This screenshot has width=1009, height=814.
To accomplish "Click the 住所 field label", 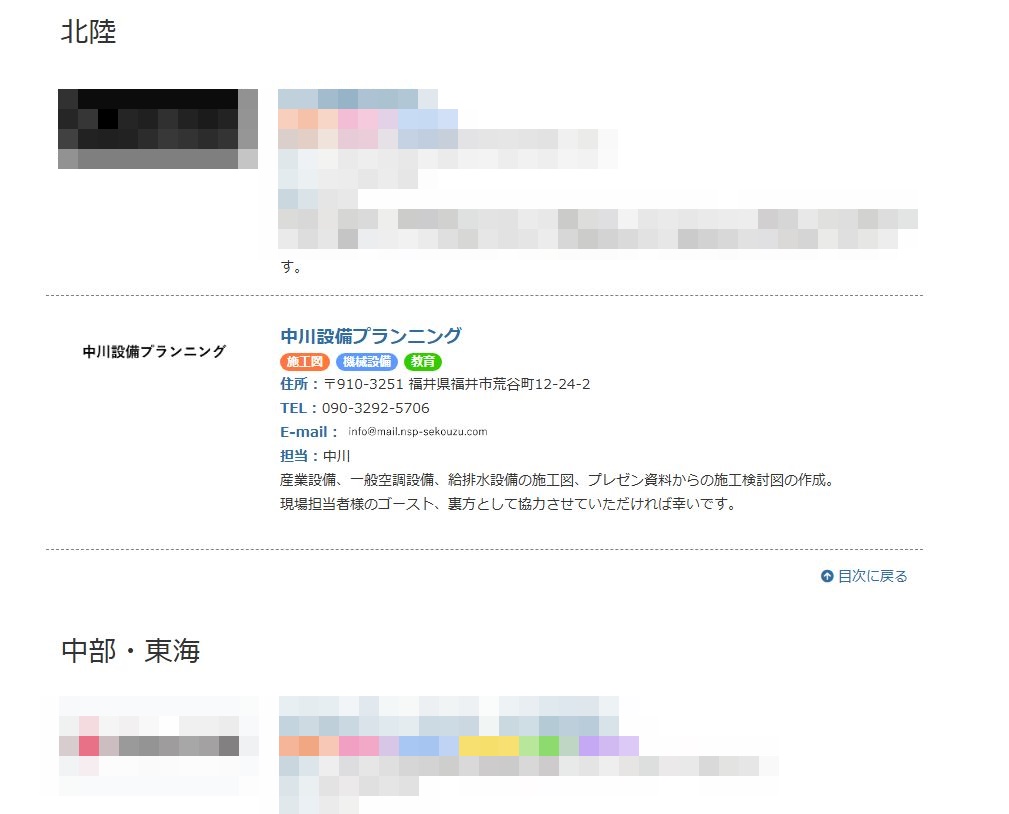I will tap(294, 384).
